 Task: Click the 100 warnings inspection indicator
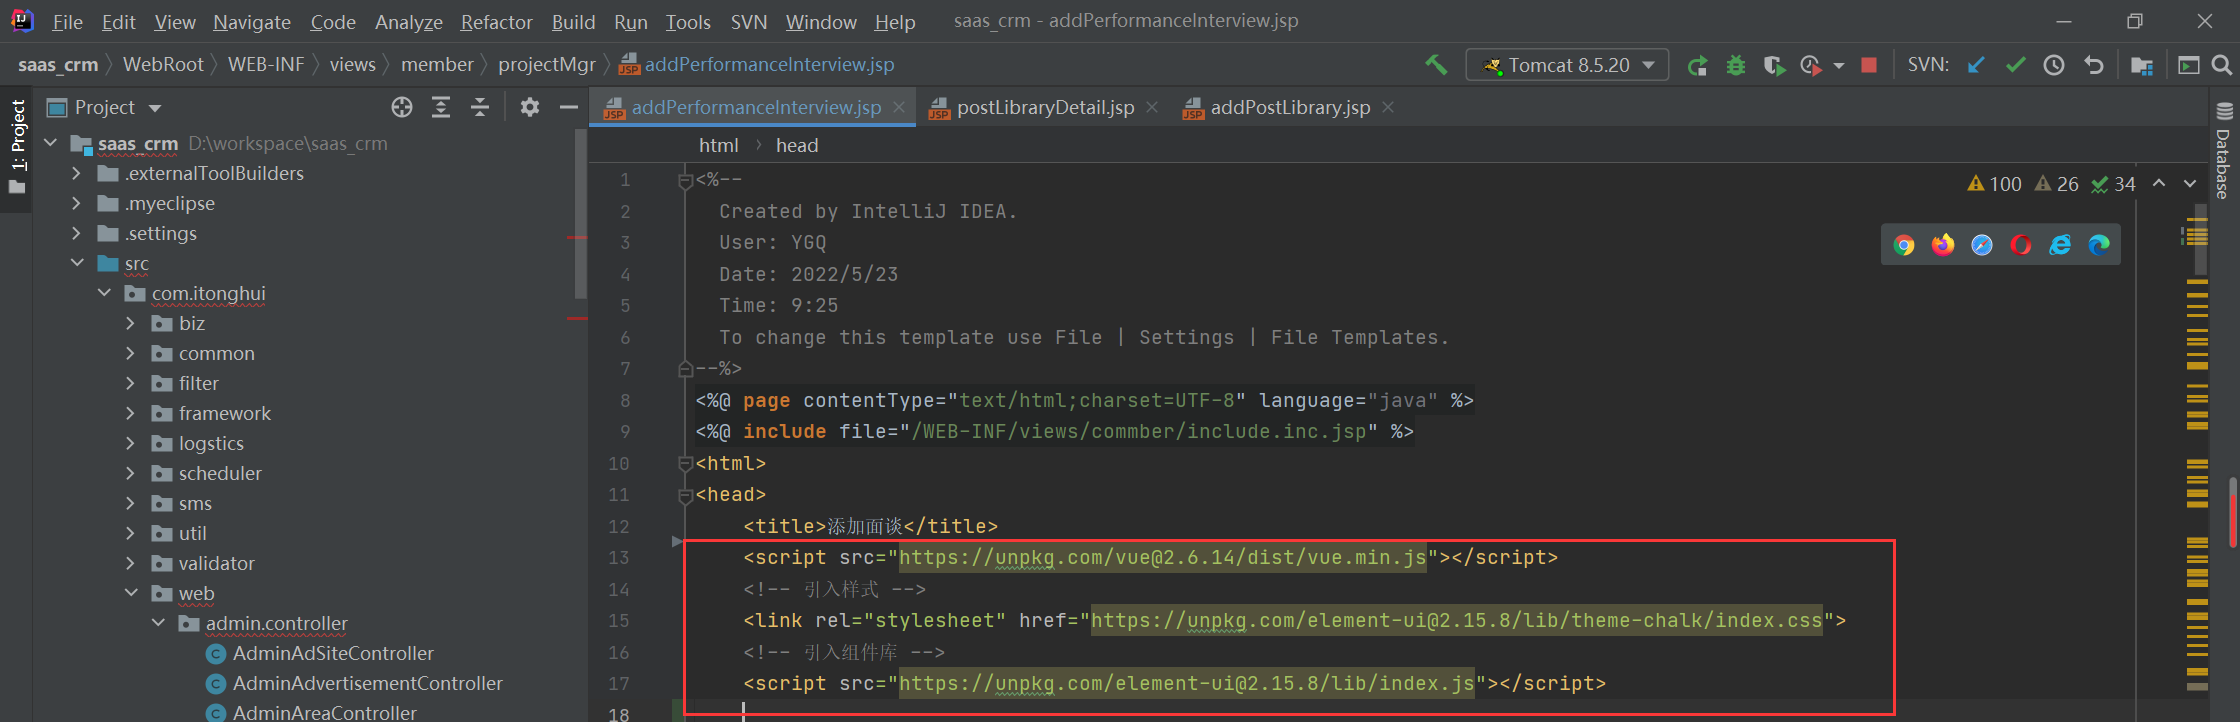coord(1994,184)
